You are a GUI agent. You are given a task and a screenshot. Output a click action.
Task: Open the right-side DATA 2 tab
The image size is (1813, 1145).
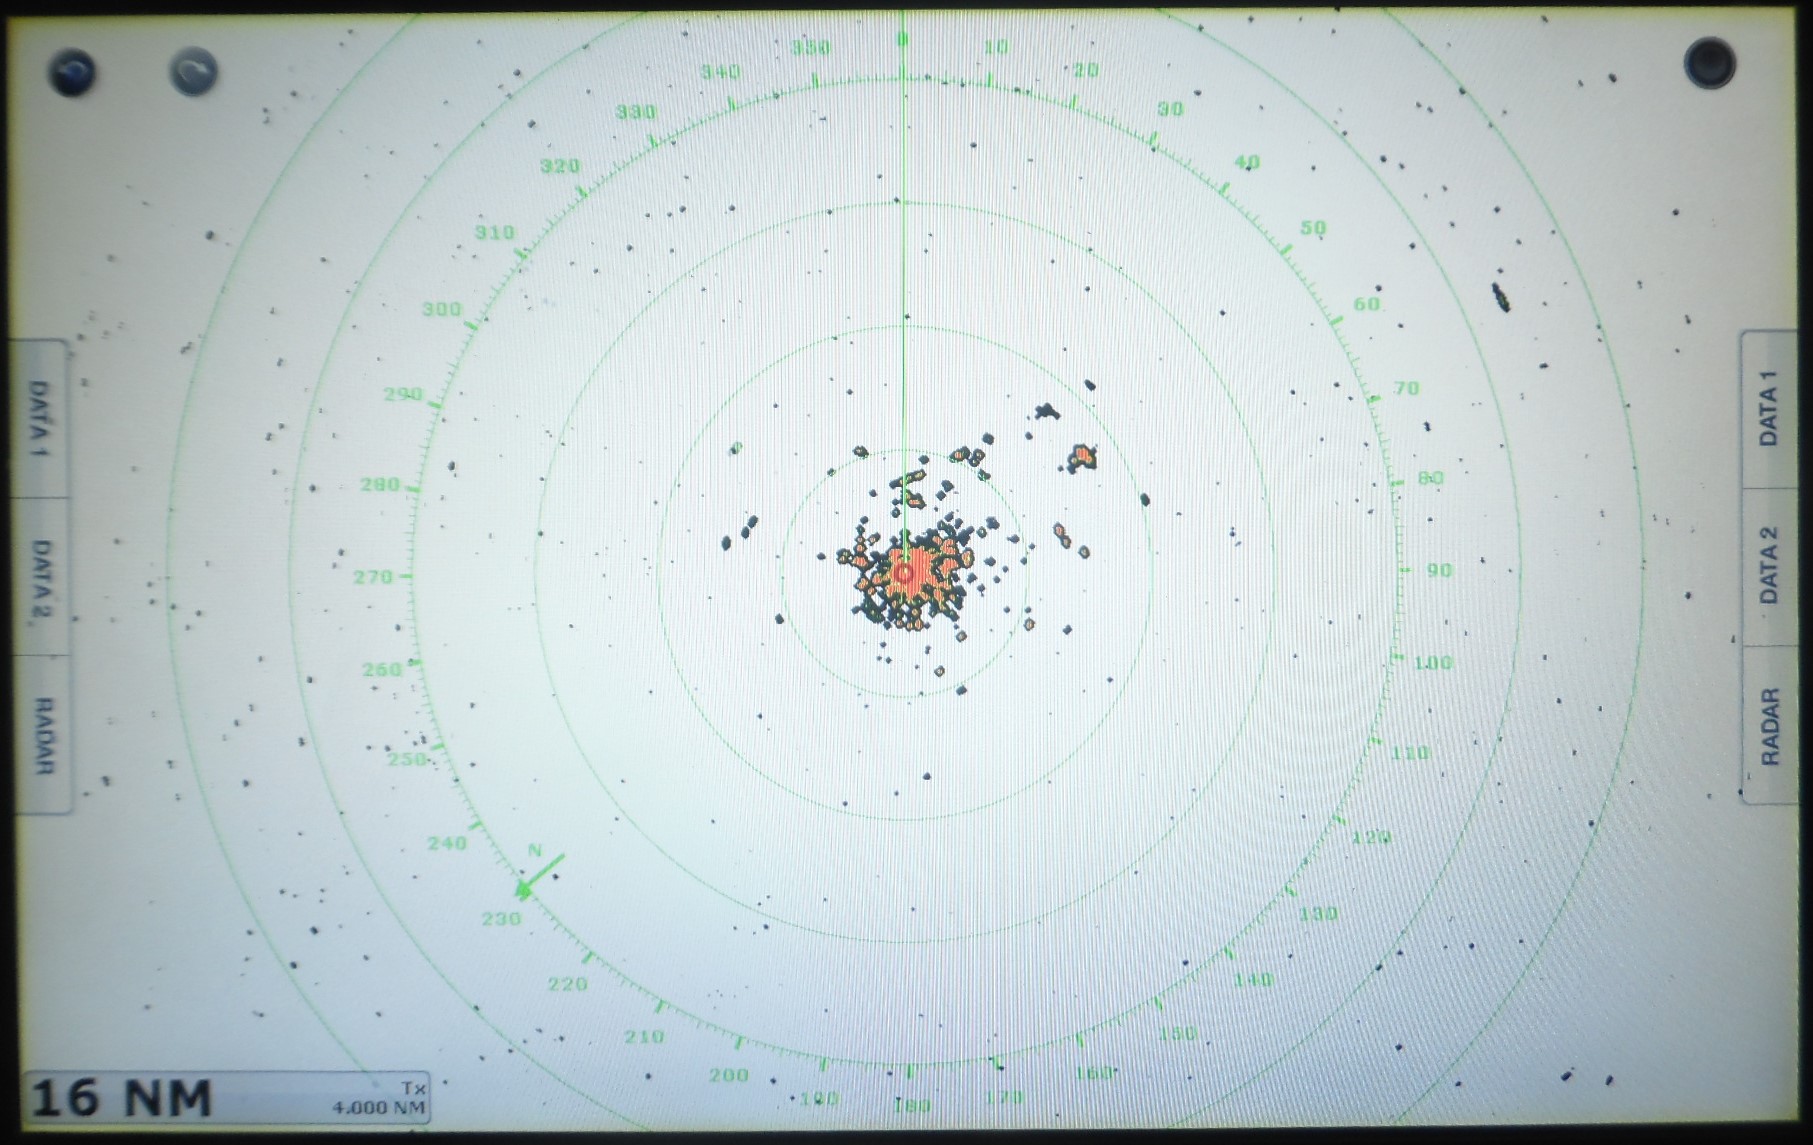pos(1769,565)
